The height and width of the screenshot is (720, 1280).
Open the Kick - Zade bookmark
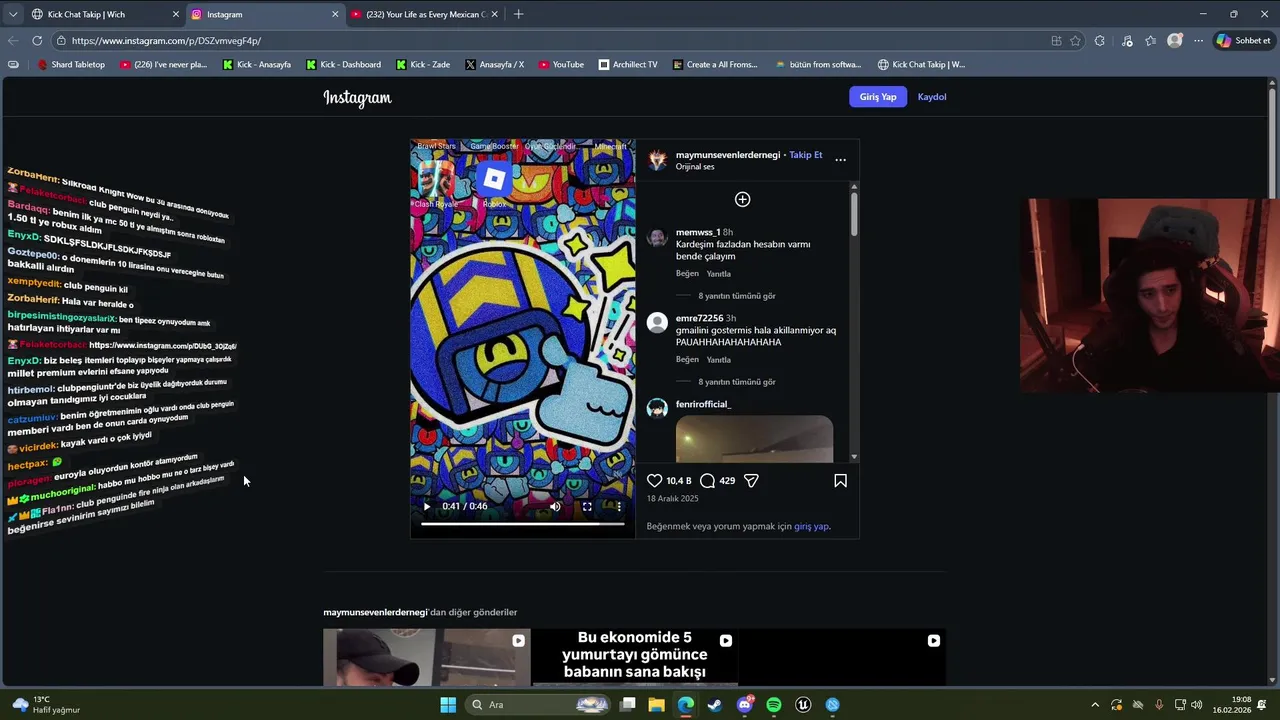[423, 65]
